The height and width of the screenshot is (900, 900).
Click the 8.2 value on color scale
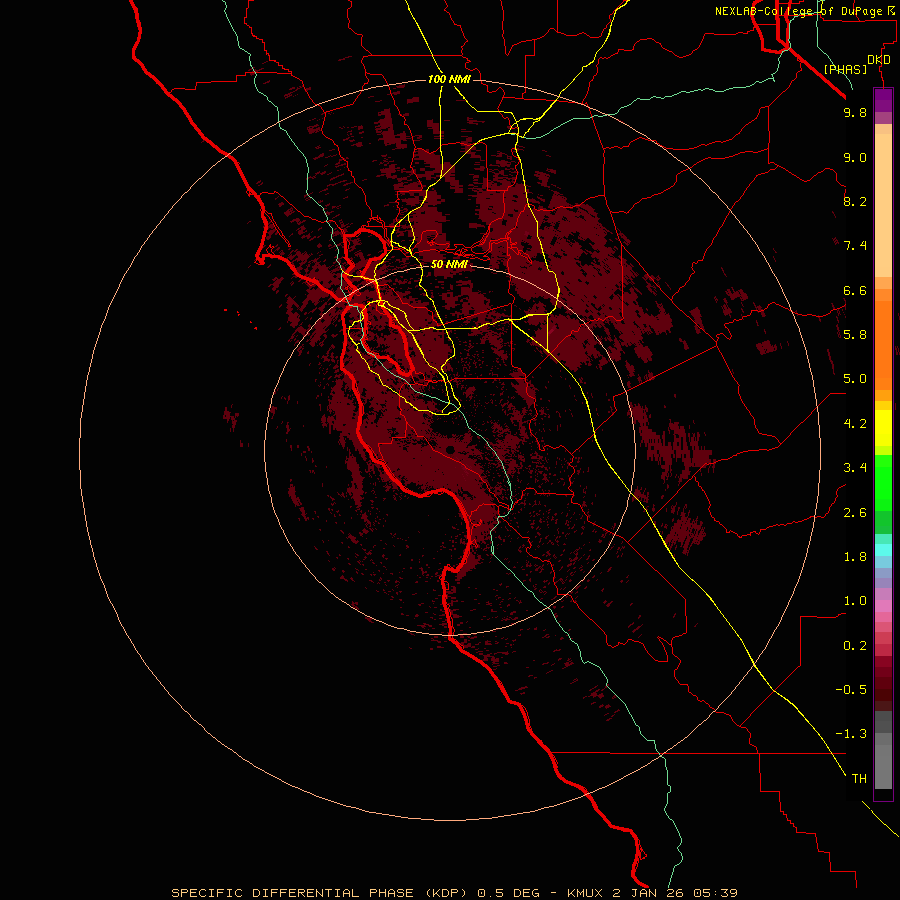pos(855,201)
